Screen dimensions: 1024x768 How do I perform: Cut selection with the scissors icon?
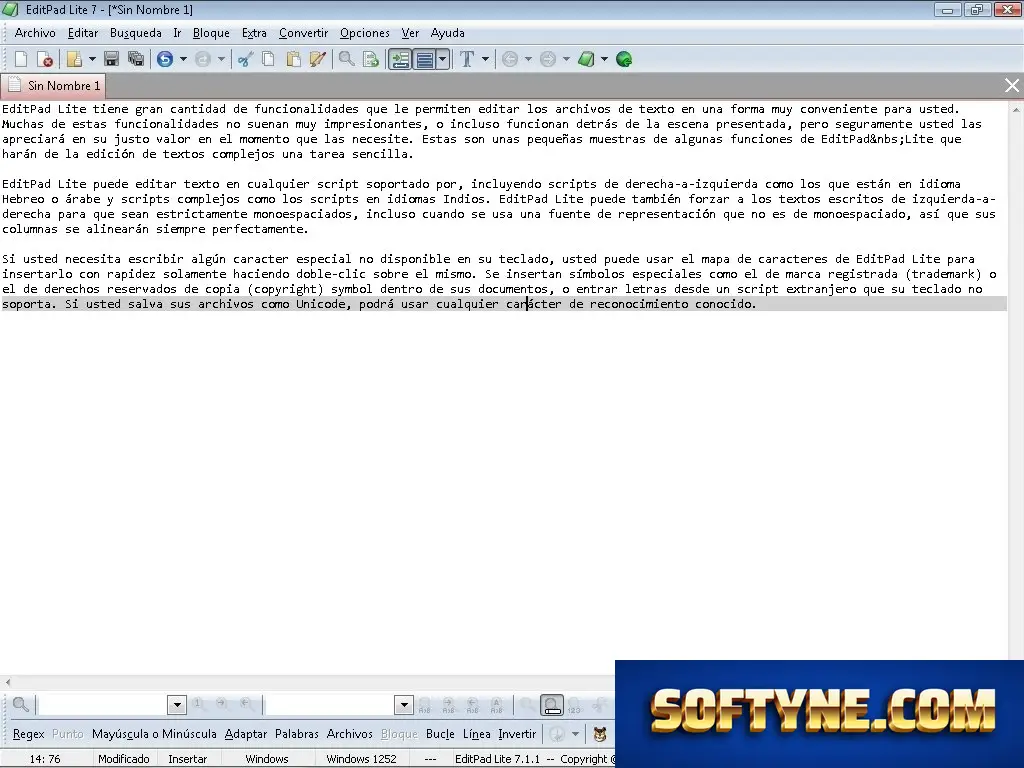(x=245, y=59)
